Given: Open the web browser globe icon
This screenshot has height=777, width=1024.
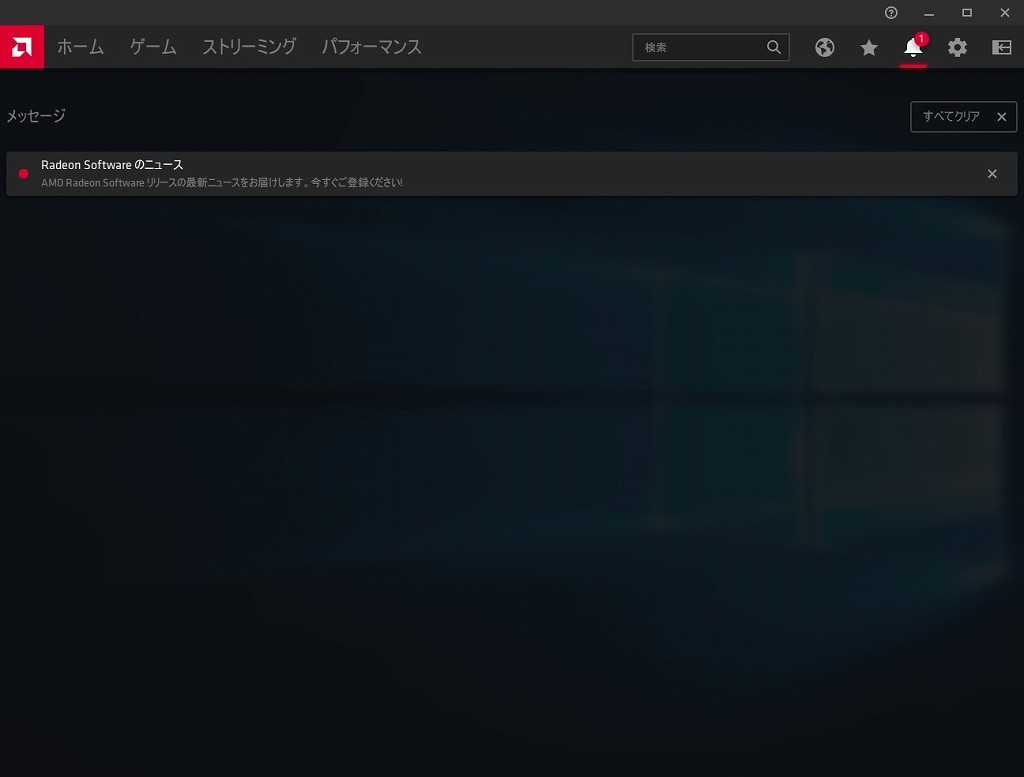Looking at the screenshot, I should click(825, 47).
